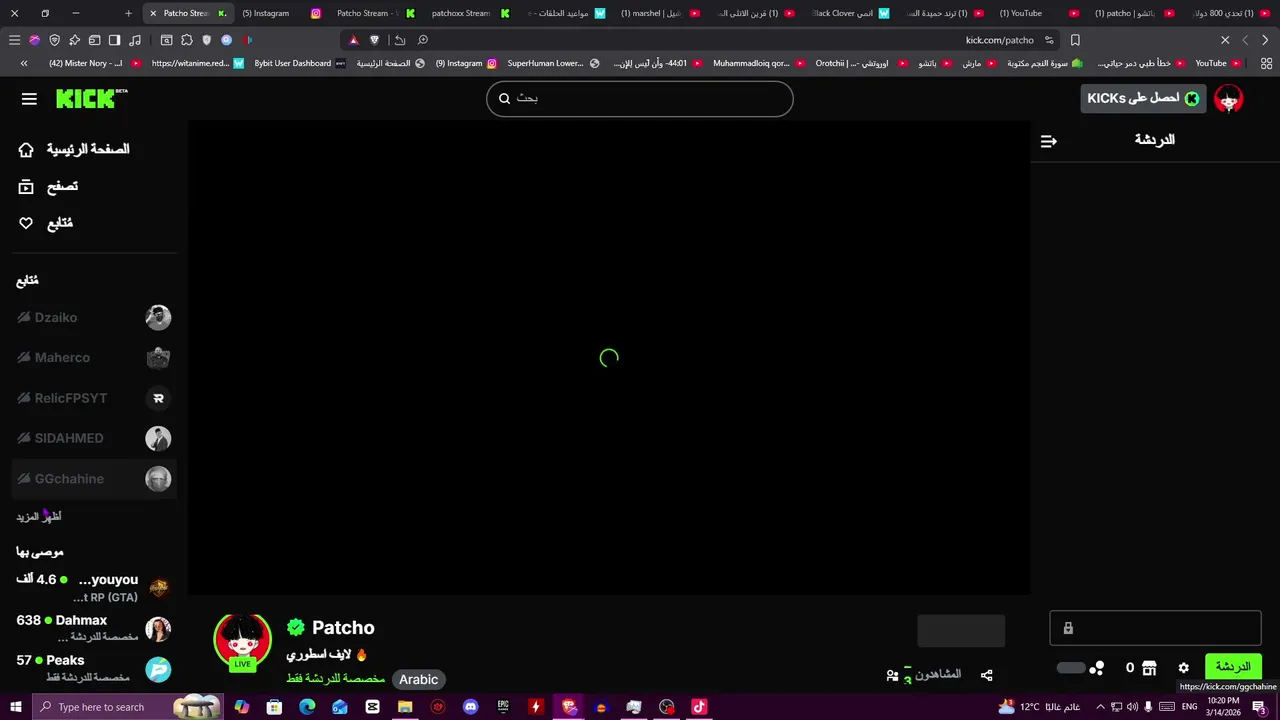Open recommended Peaks channel
This screenshot has width=1280, height=720.
(x=94, y=668)
